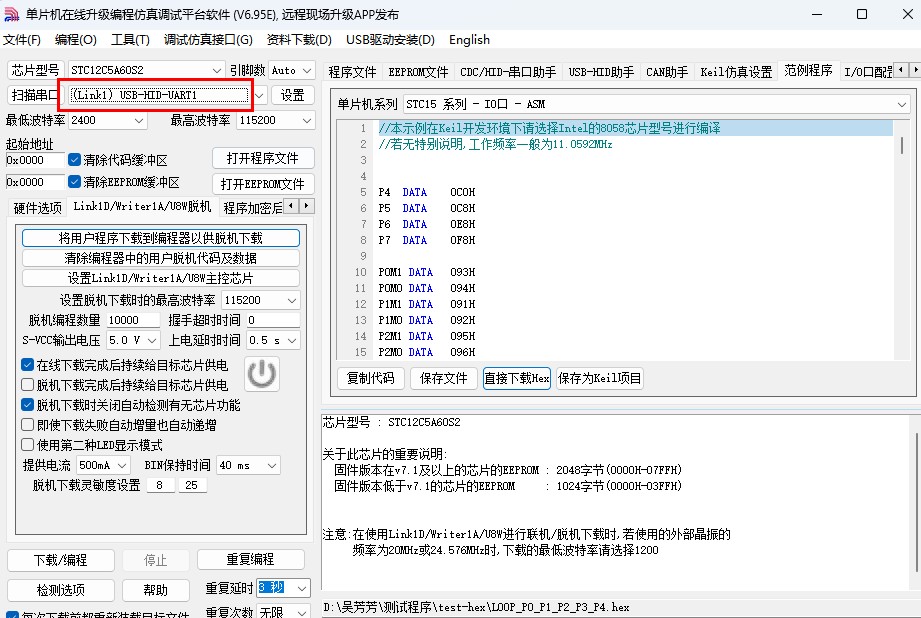Click 打开EEPROM文件 button

tap(263, 184)
